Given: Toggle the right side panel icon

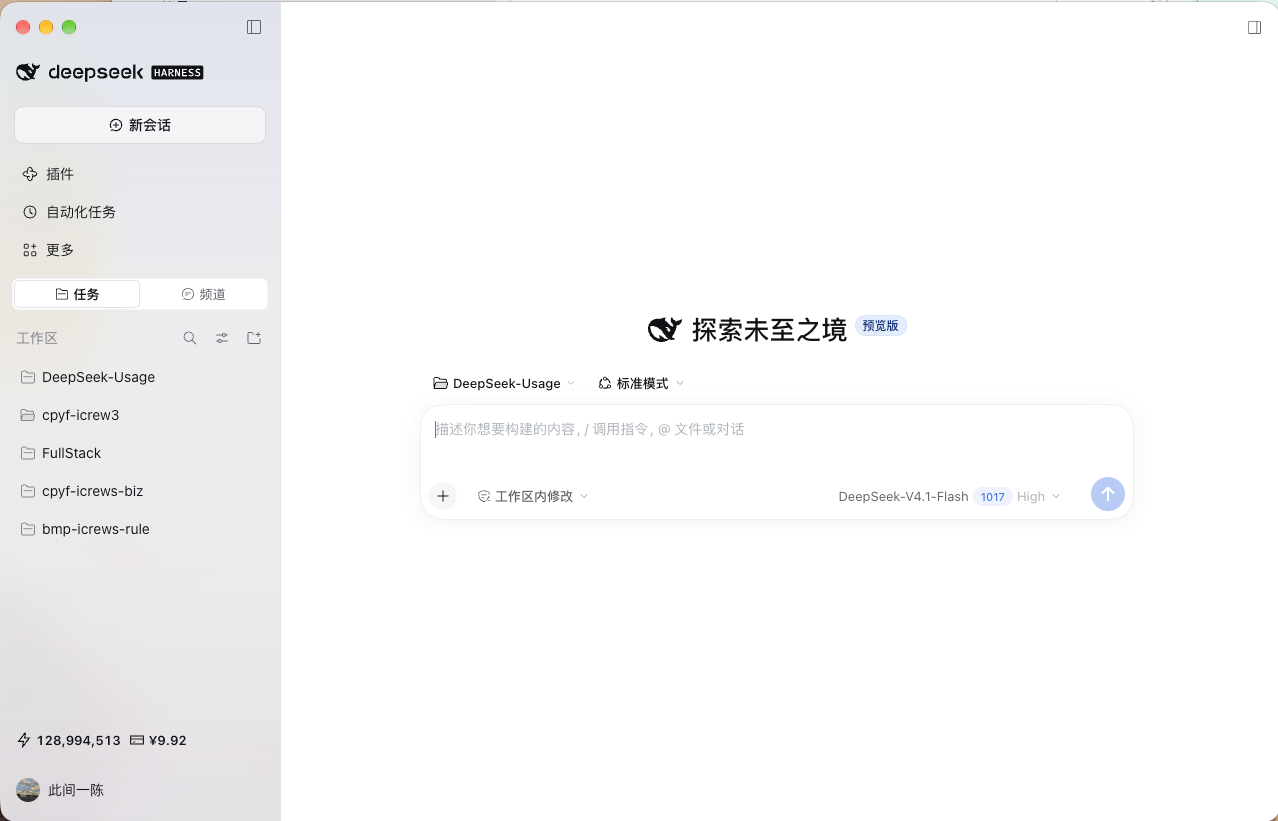Looking at the screenshot, I should 1254,27.
